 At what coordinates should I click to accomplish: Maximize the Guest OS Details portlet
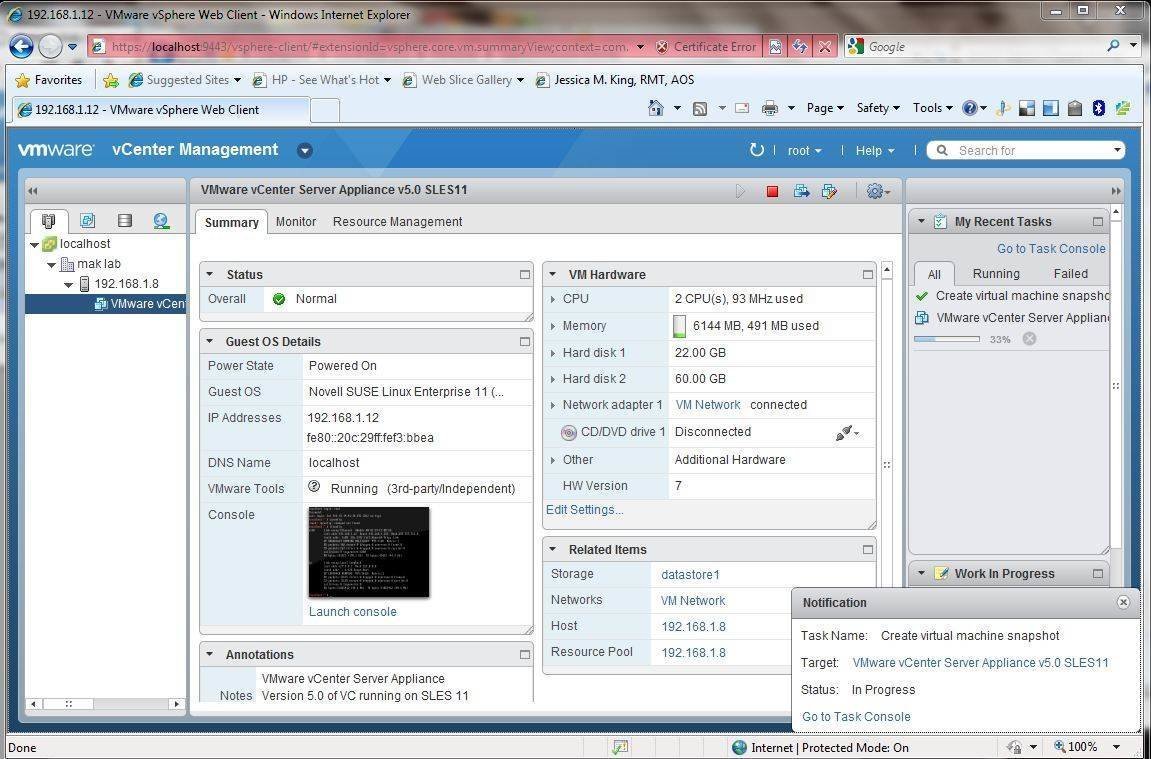point(524,341)
